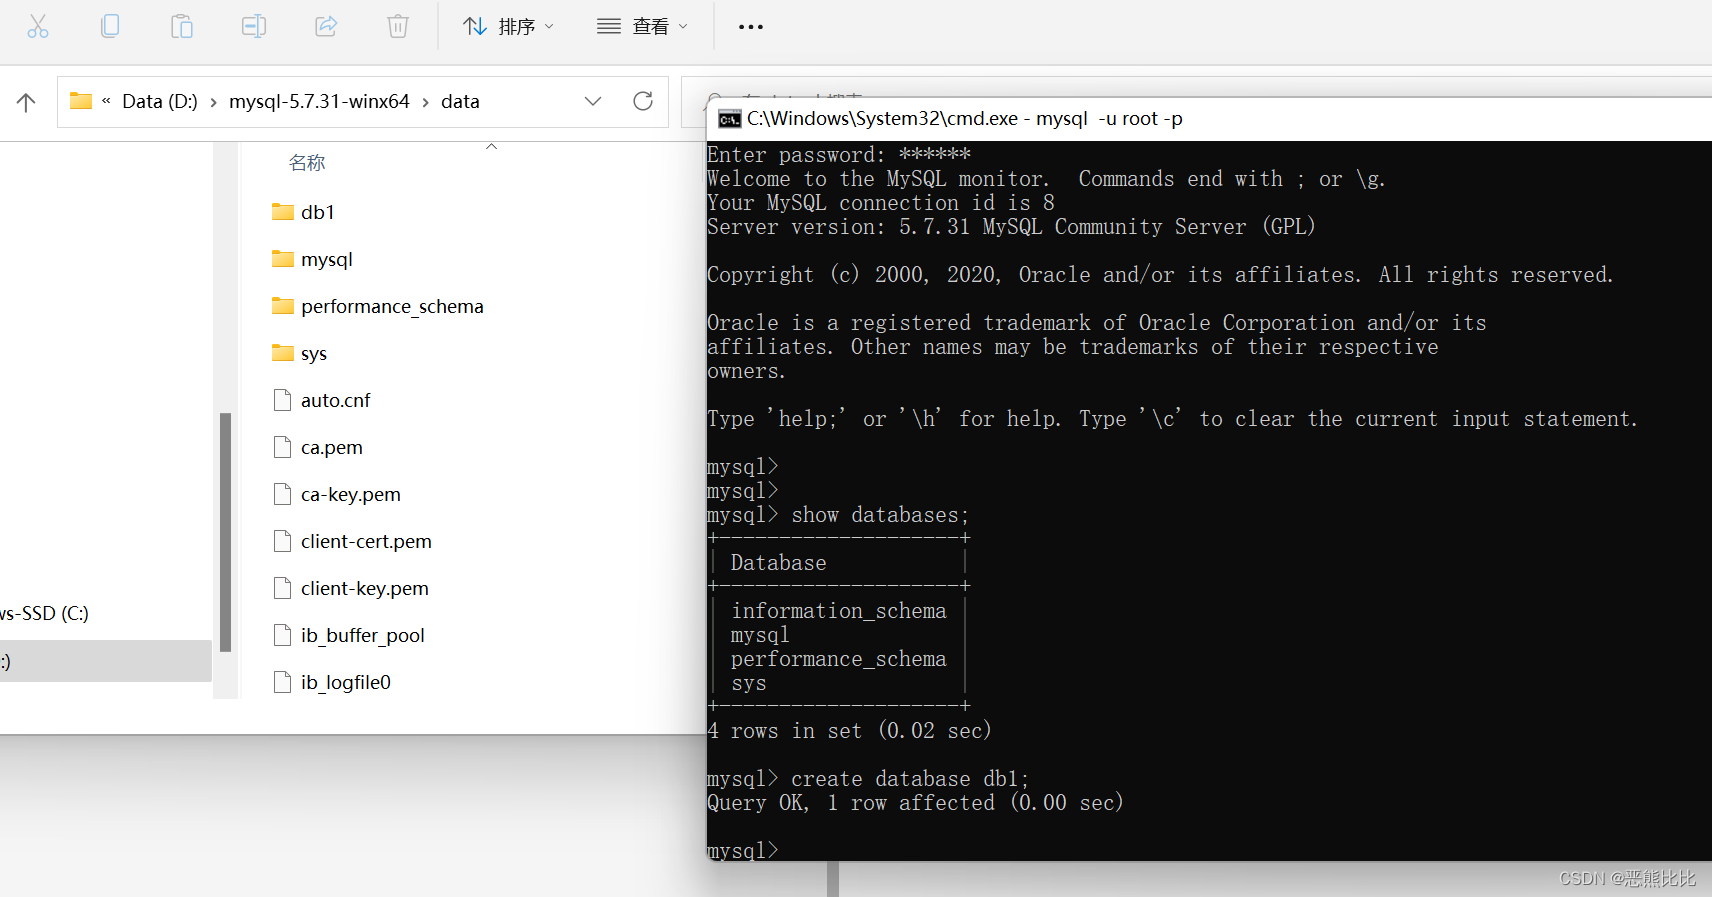
Task: Select the SSD (C:) drive in sidebar
Action: [45, 613]
